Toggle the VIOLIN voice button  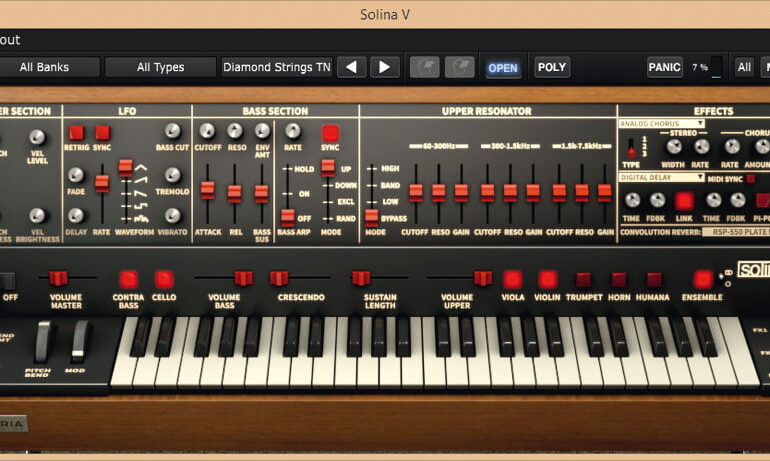[548, 279]
